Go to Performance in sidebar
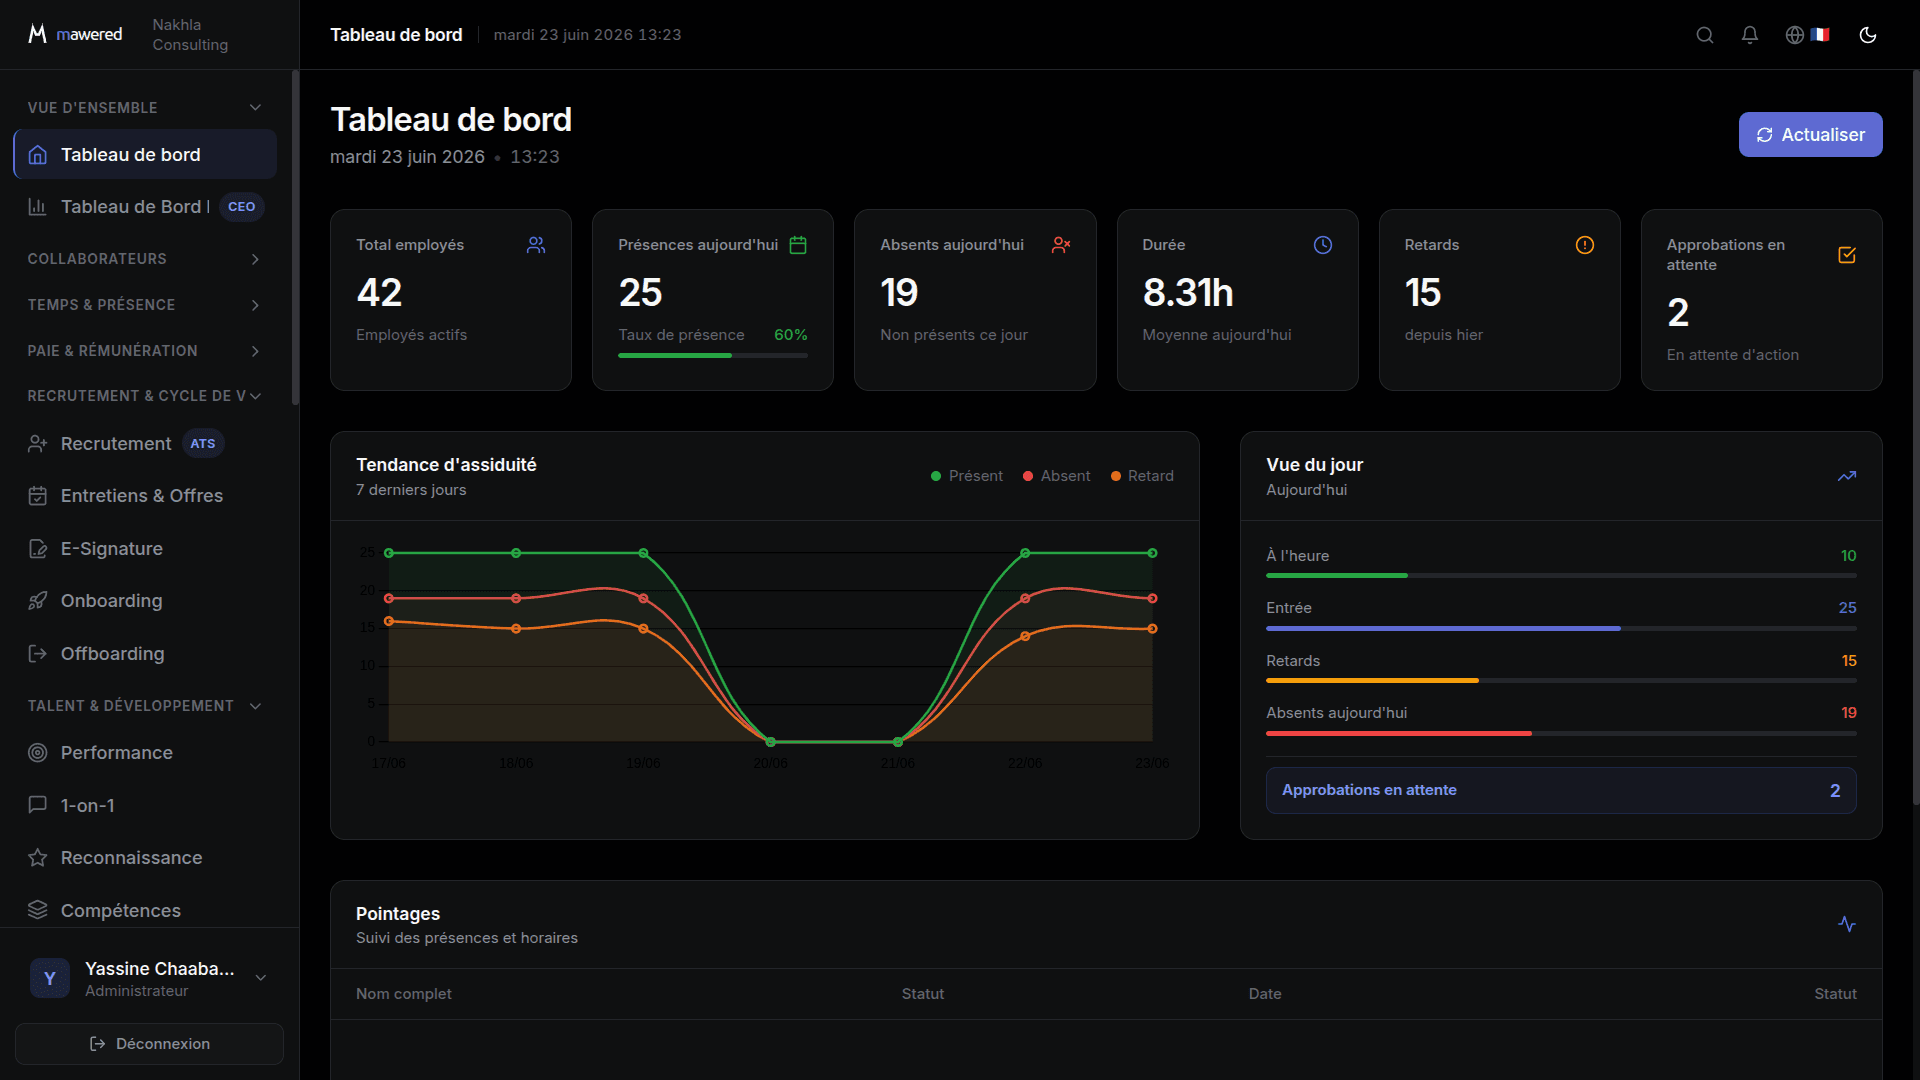Viewport: 1920px width, 1080px height. coord(144,753)
